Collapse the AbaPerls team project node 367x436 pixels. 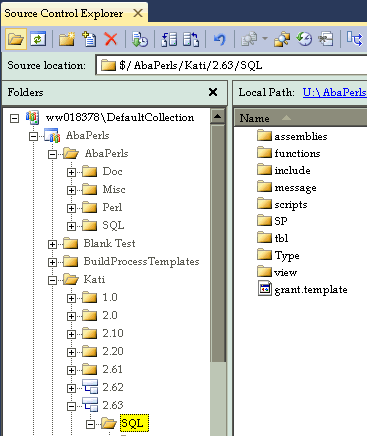point(33,136)
